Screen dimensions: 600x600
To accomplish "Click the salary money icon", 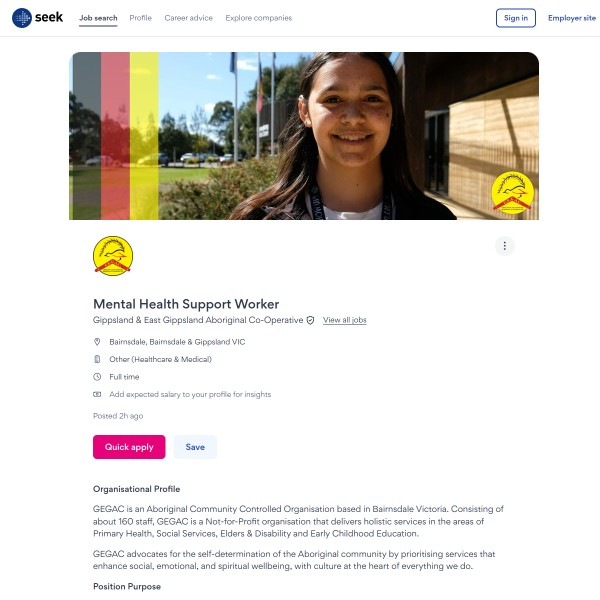I will coord(97,394).
